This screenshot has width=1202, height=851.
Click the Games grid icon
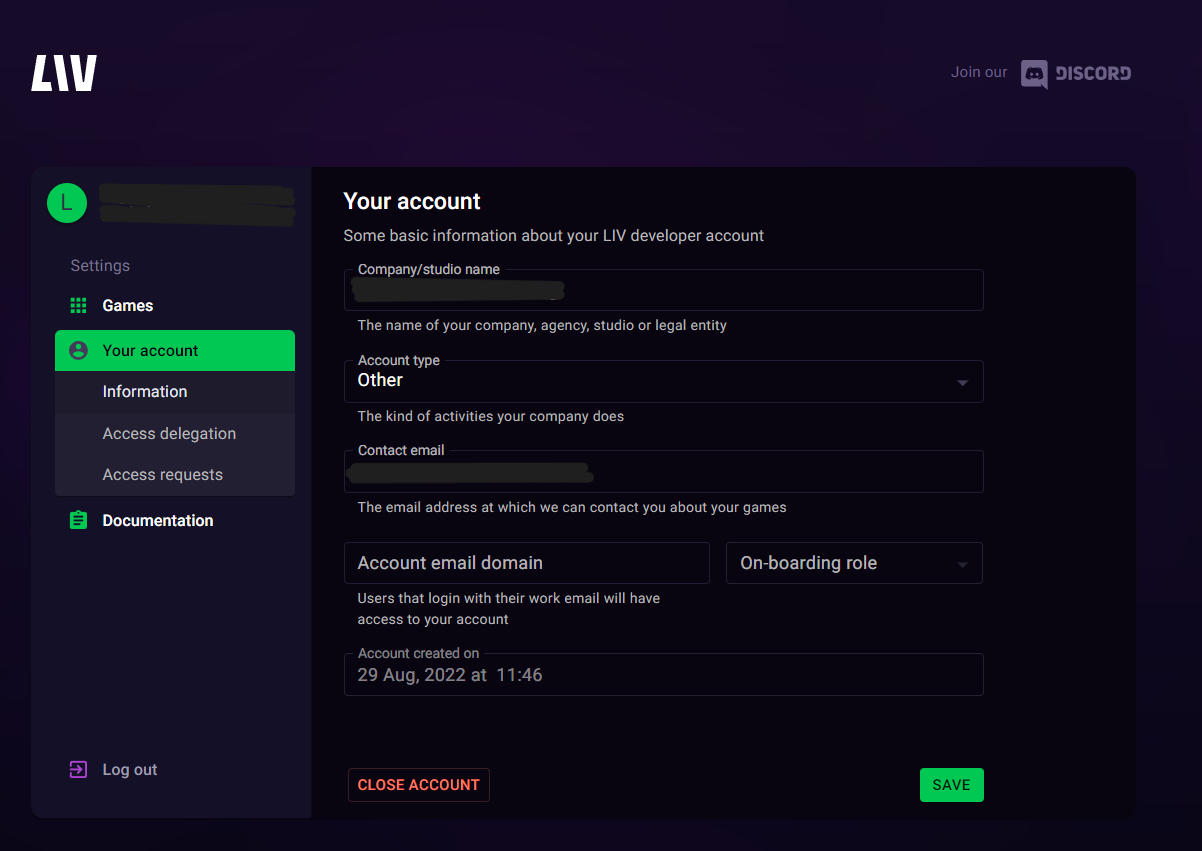click(x=78, y=306)
